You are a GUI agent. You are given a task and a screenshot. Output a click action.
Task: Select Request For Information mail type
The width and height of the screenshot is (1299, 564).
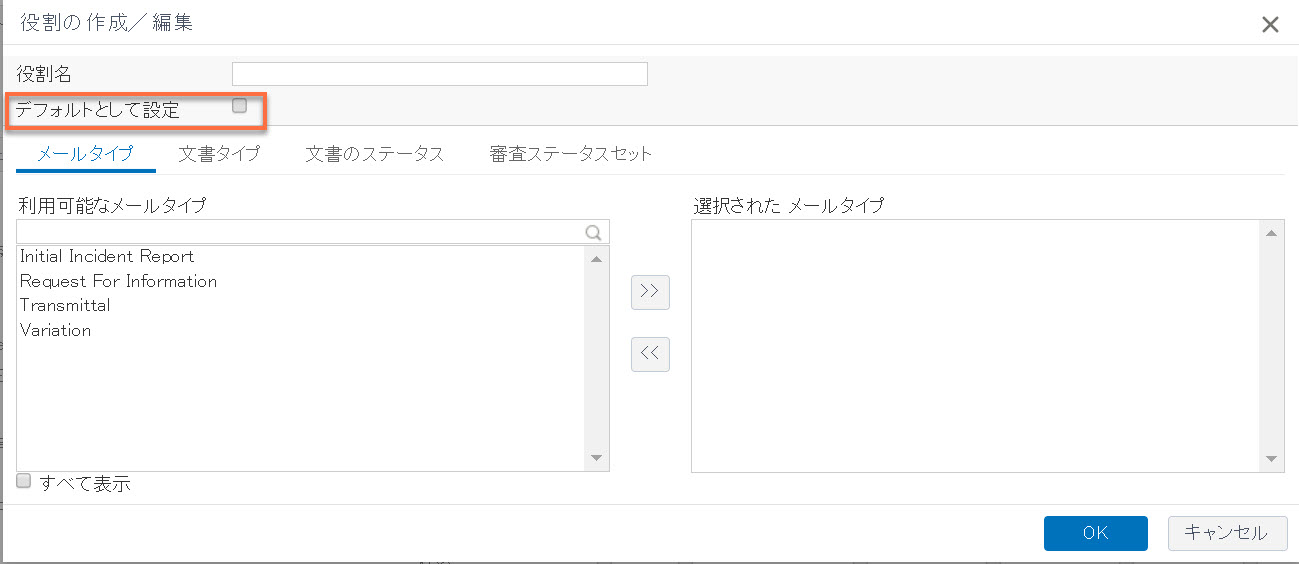pyautogui.click(x=300, y=281)
